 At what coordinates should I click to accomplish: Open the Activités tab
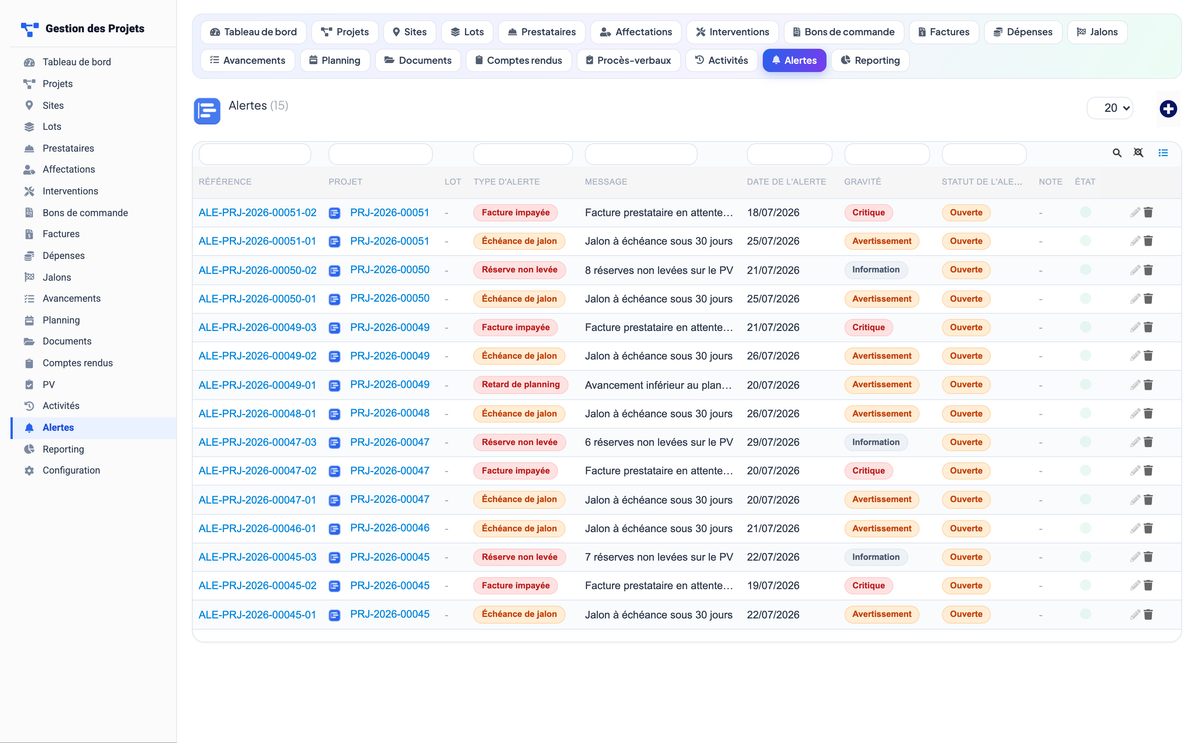[721, 60]
